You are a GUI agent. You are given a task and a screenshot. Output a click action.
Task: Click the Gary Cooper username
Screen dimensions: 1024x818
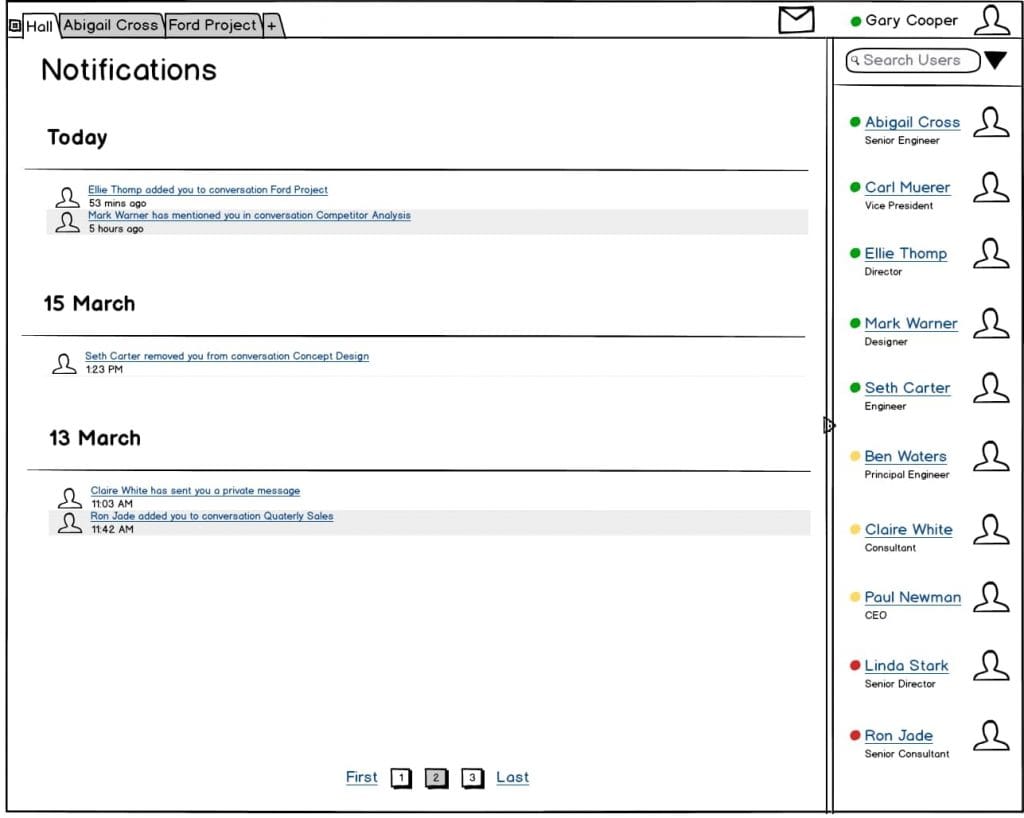pyautogui.click(x=911, y=21)
